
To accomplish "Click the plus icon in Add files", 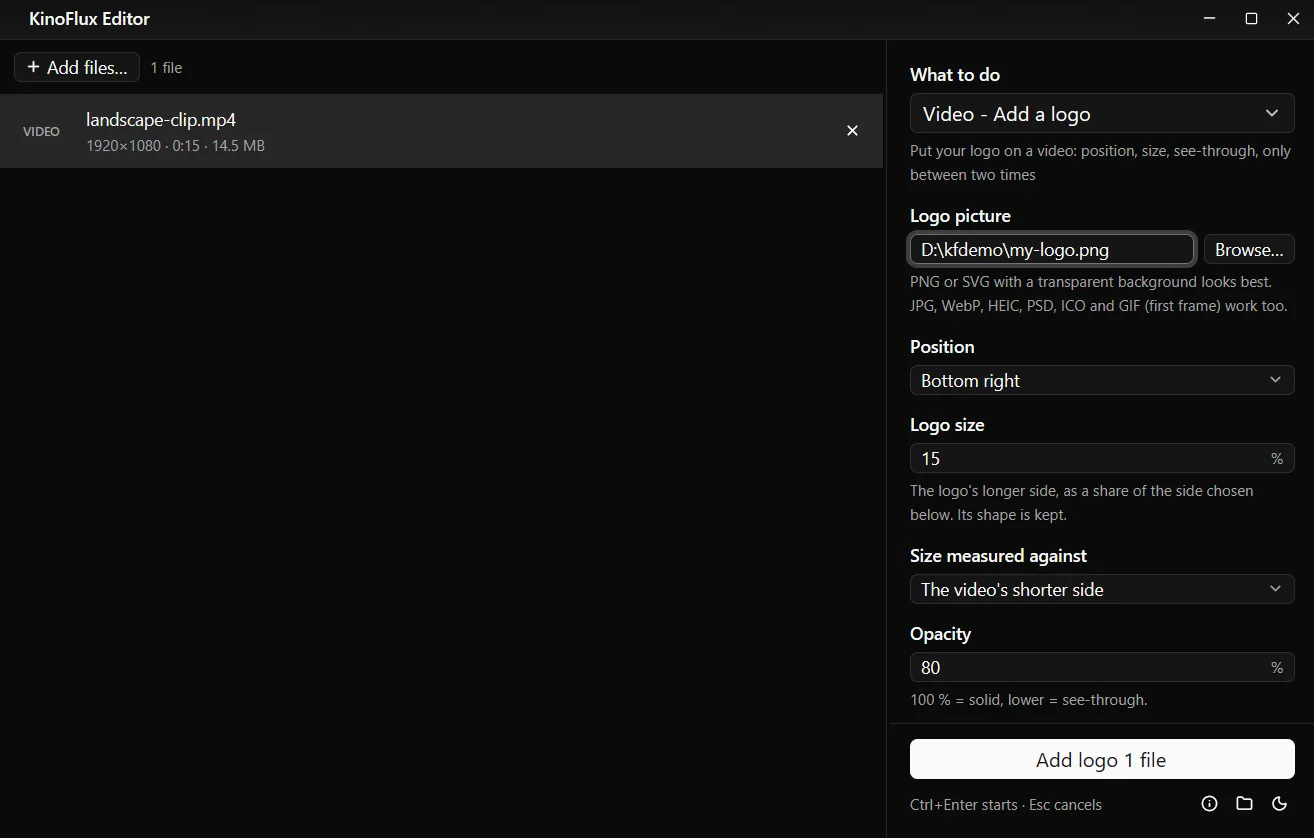I will point(33,67).
